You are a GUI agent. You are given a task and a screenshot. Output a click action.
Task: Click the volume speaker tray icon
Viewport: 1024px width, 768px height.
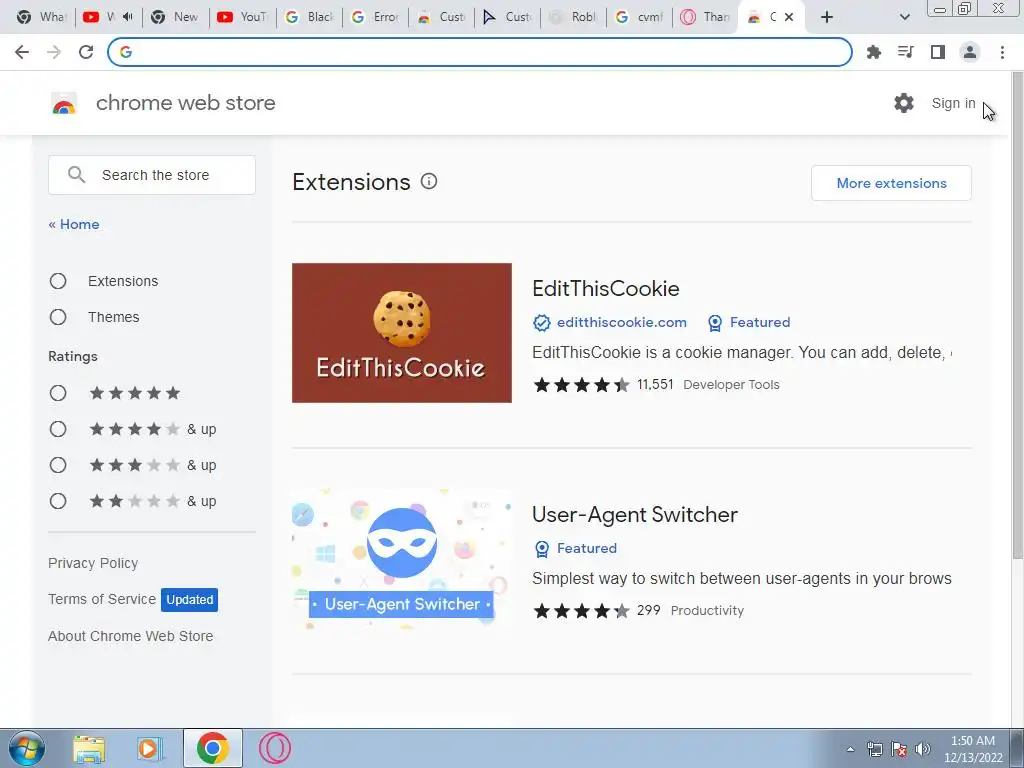923,749
